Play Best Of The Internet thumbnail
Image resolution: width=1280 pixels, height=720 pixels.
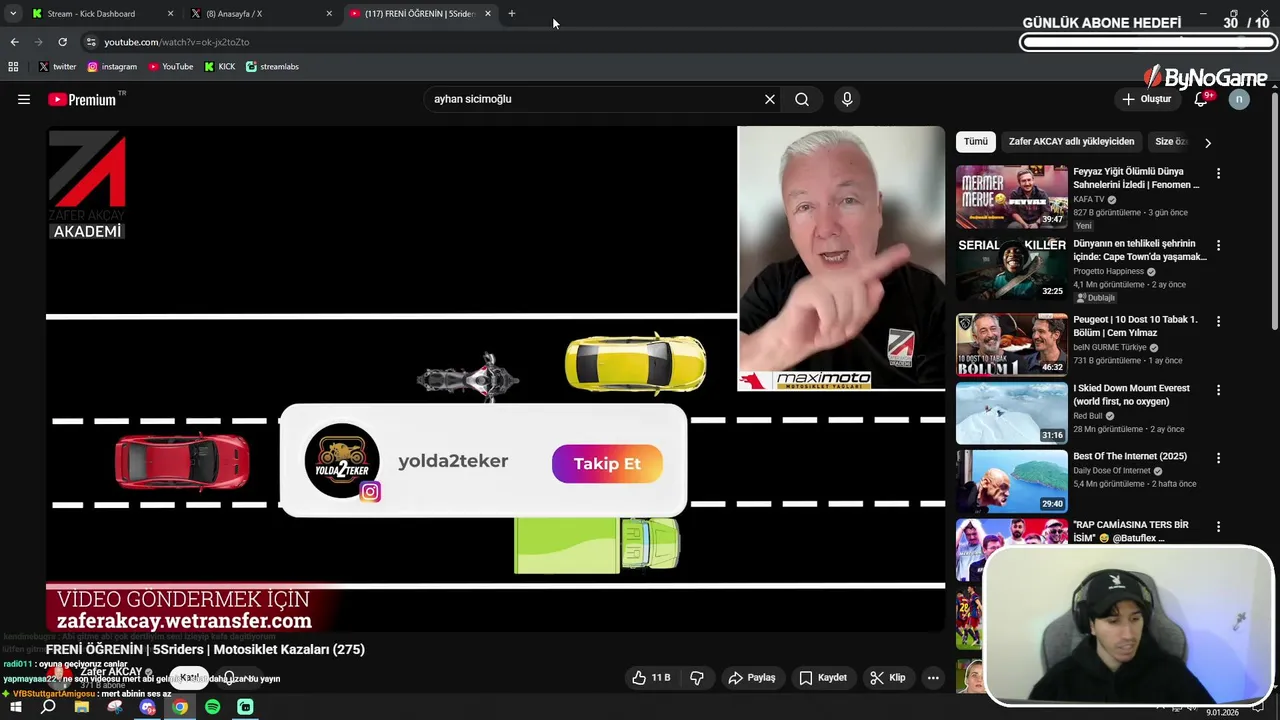pyautogui.click(x=1011, y=481)
